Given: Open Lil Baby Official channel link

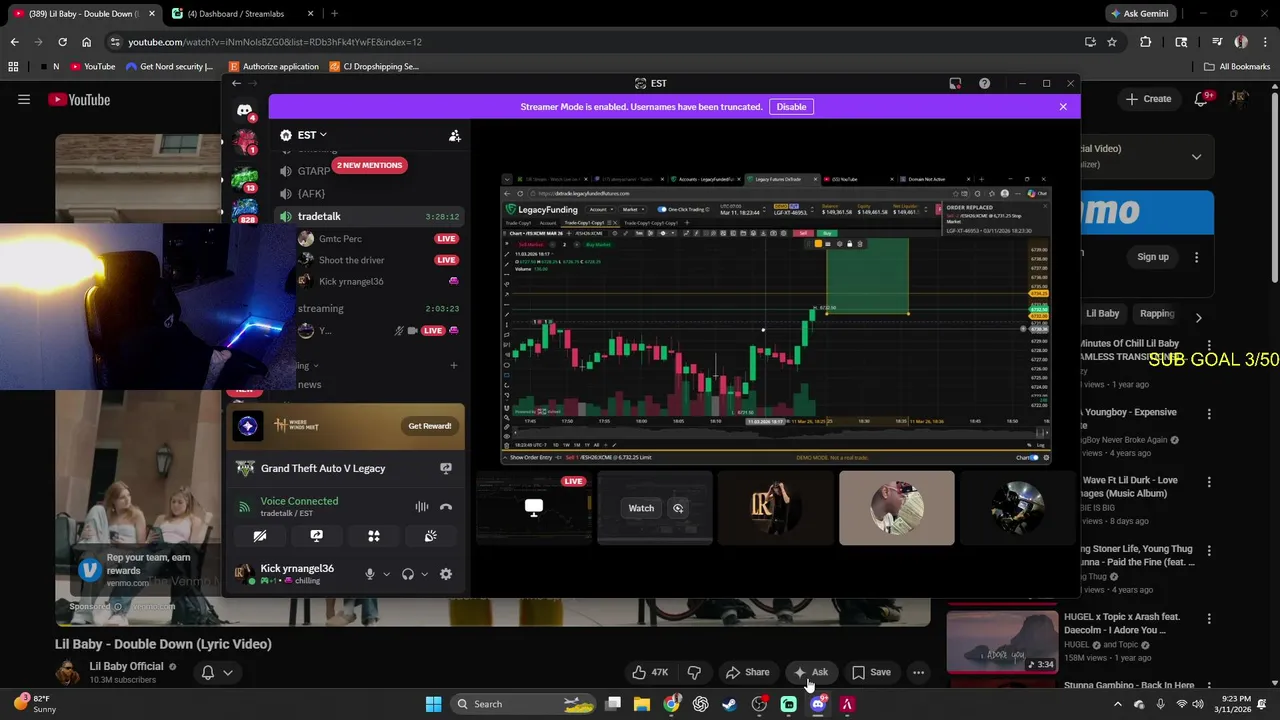Looking at the screenshot, I should tap(126, 666).
